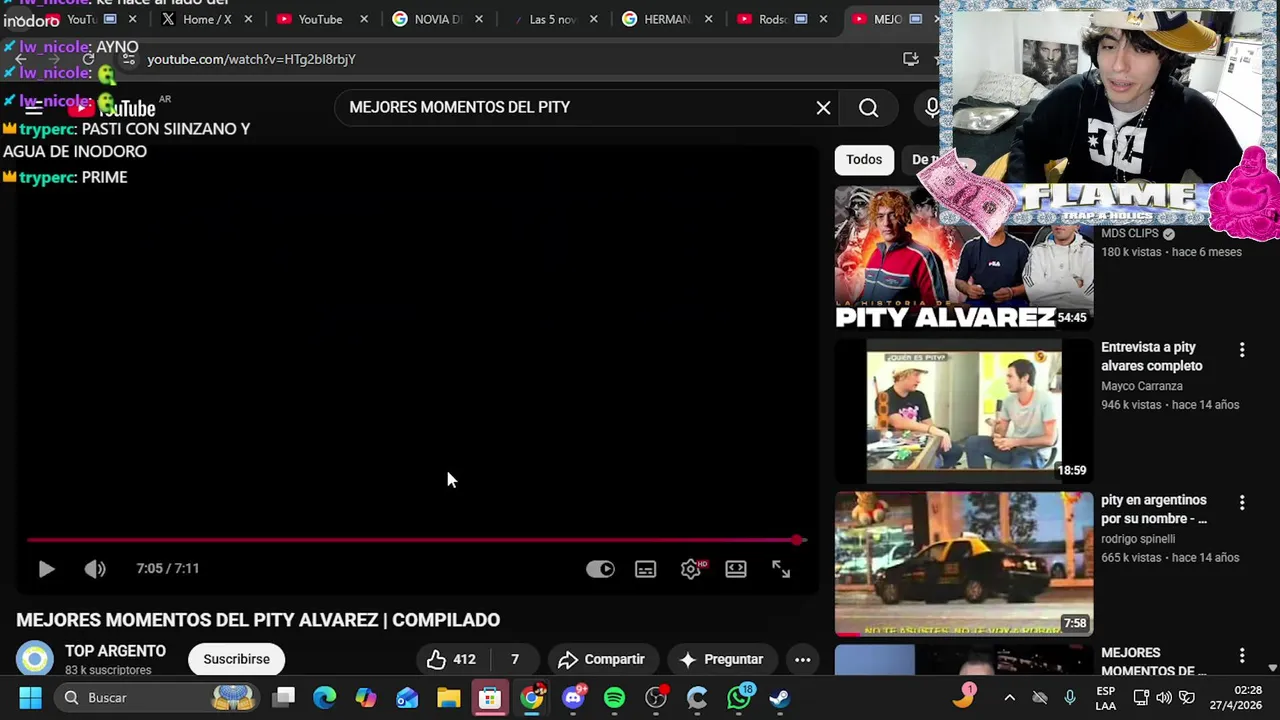
Task: Like the video with the thumbs up
Action: point(450,659)
